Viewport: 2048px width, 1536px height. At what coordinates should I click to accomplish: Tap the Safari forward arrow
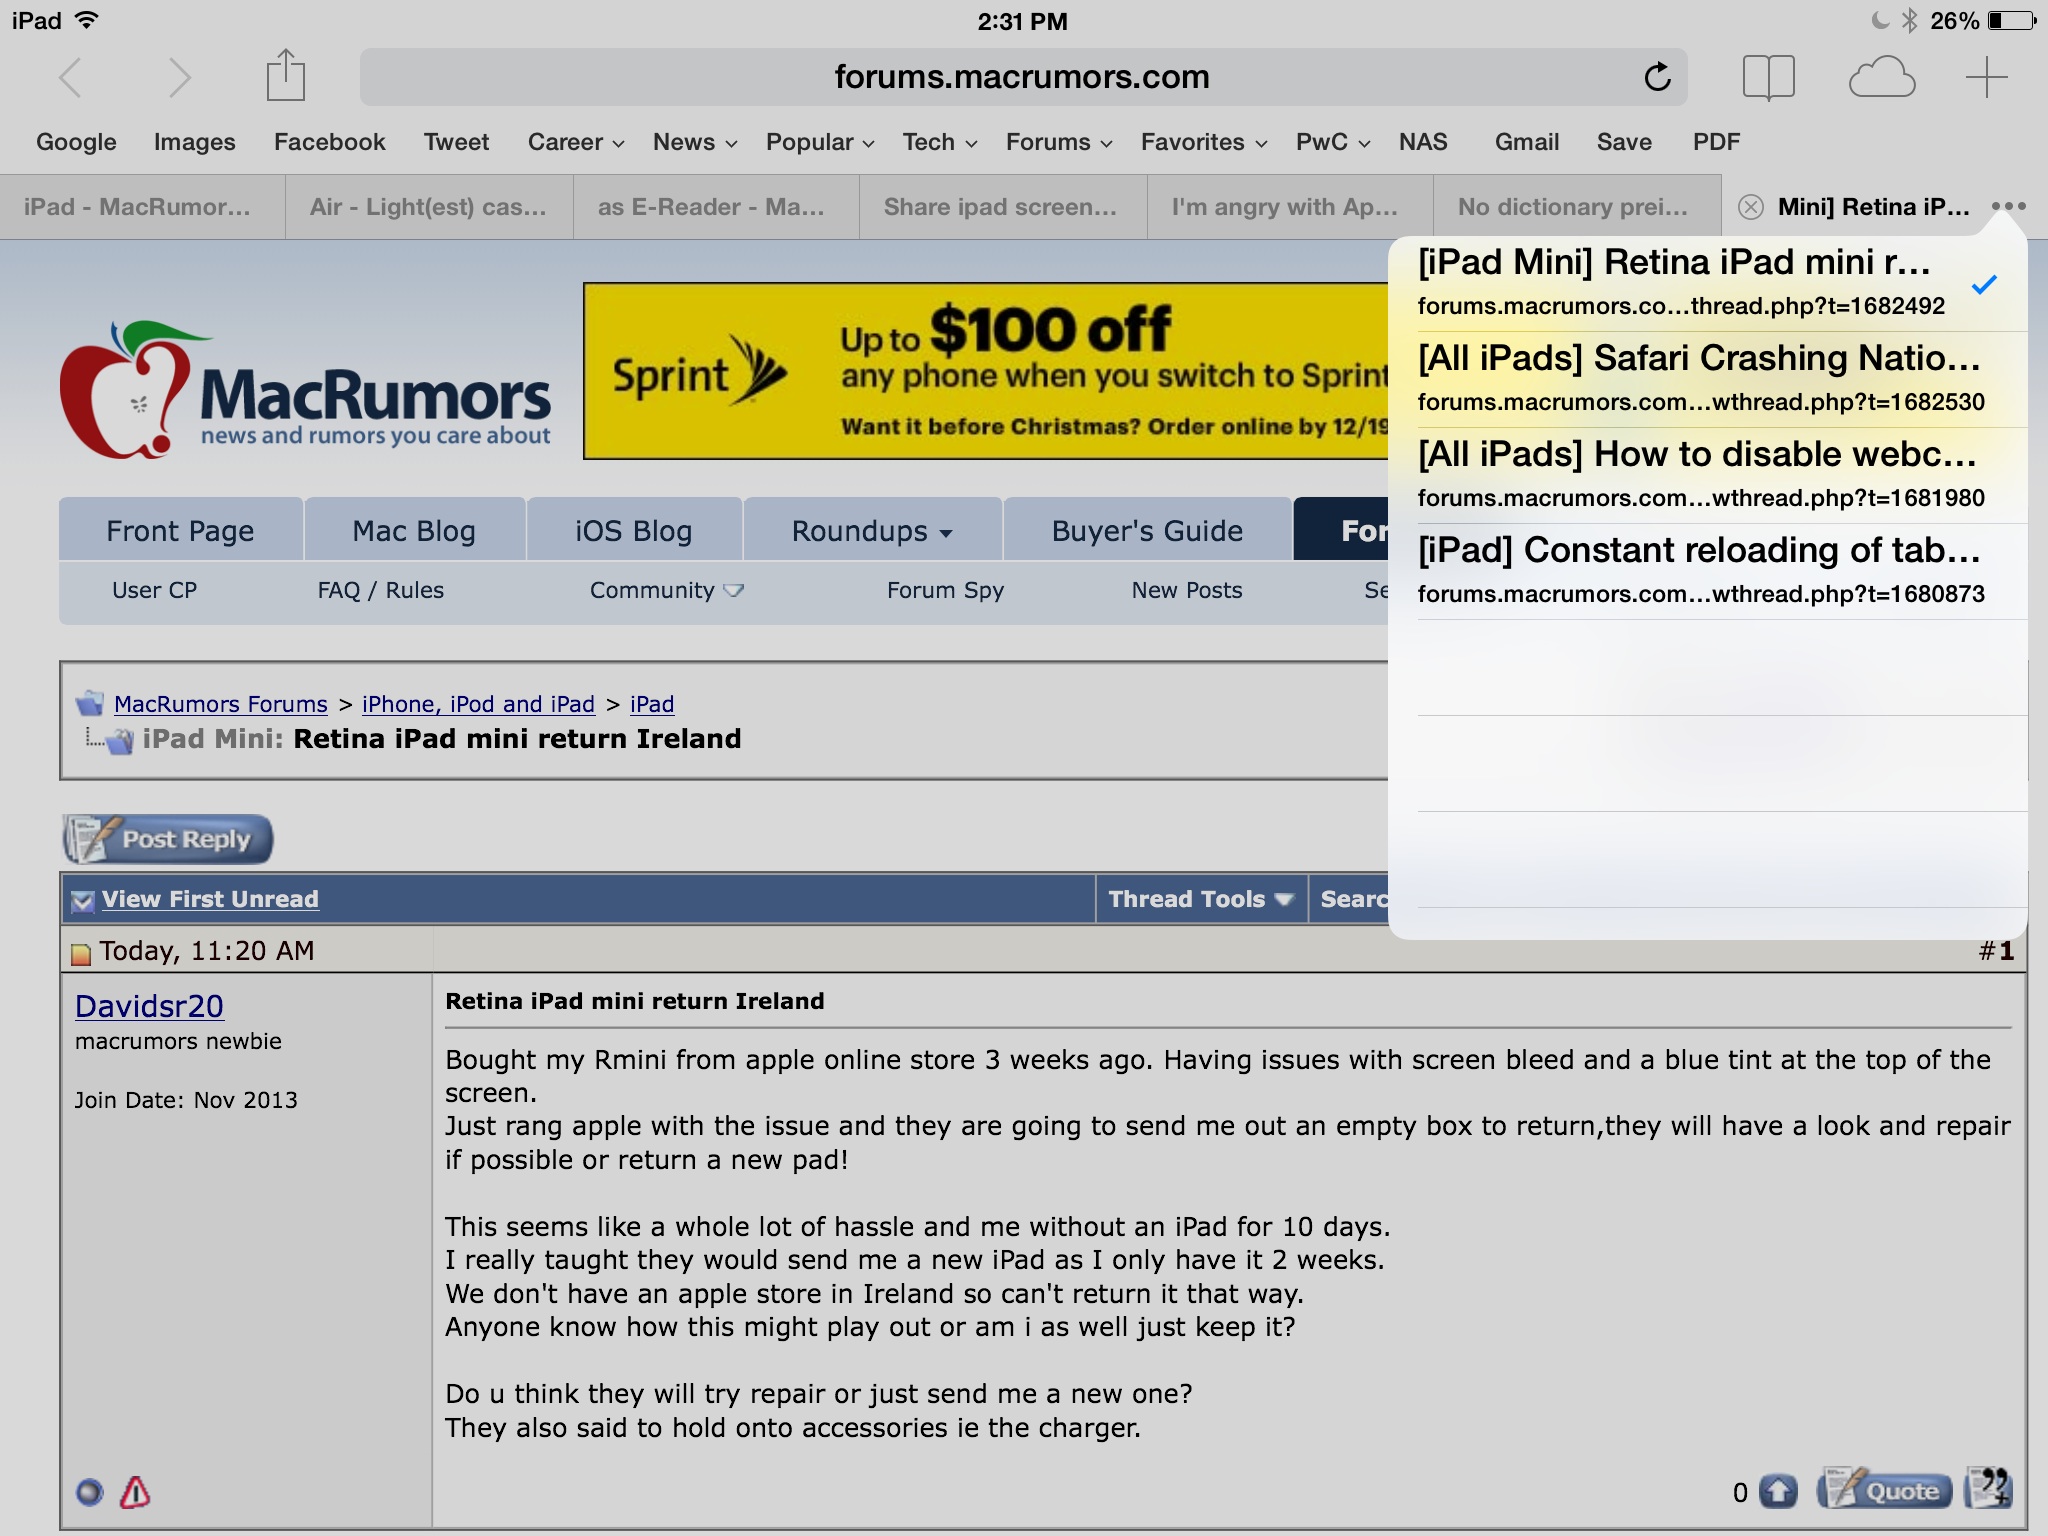(x=179, y=78)
